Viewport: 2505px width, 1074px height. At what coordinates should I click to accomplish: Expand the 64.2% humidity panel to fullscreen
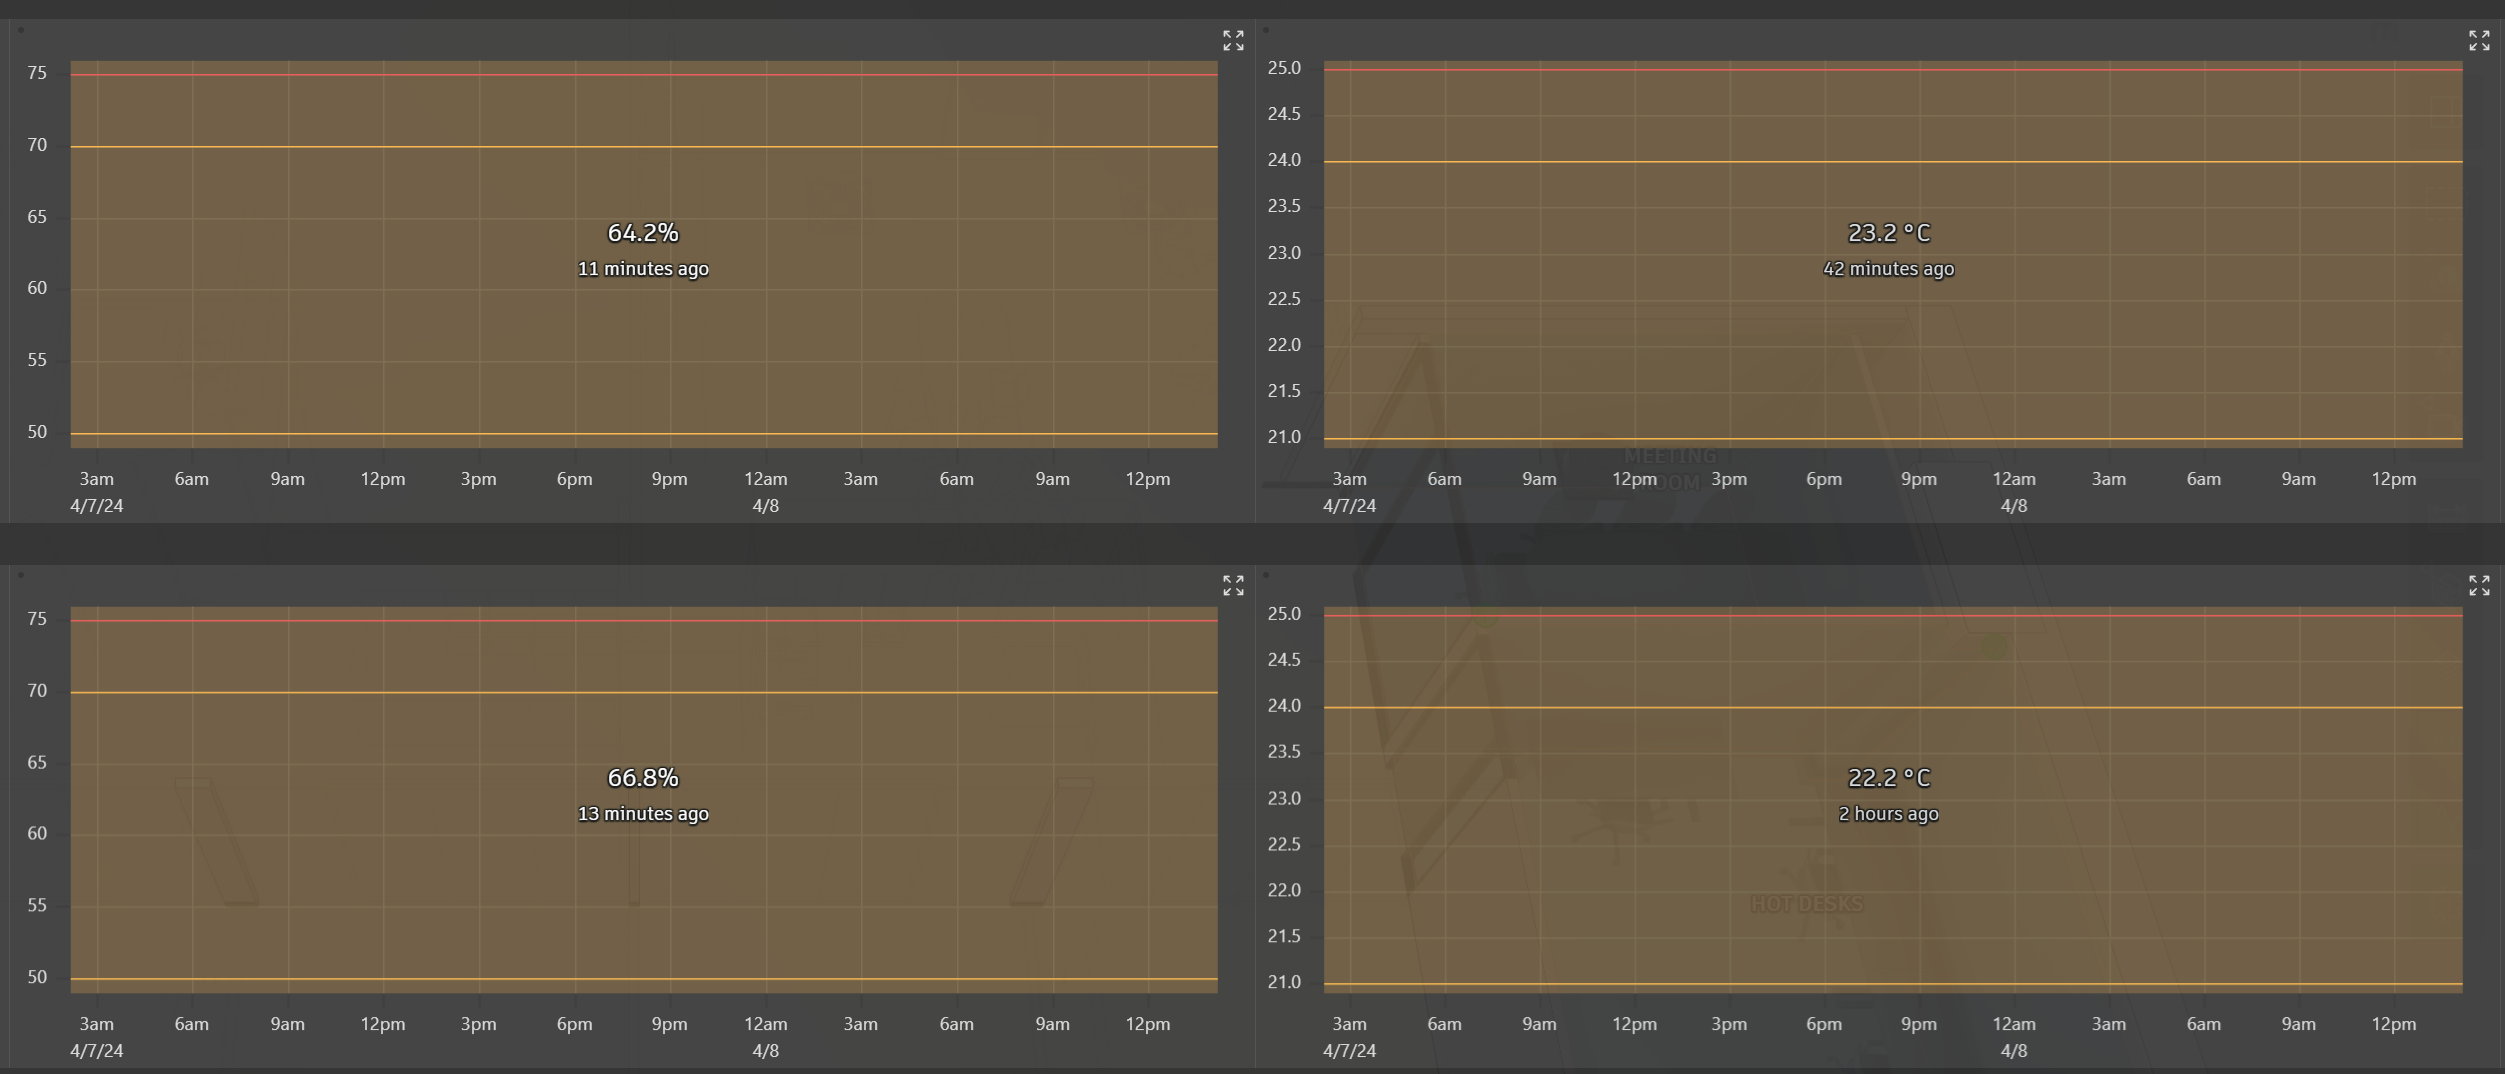(x=1233, y=40)
